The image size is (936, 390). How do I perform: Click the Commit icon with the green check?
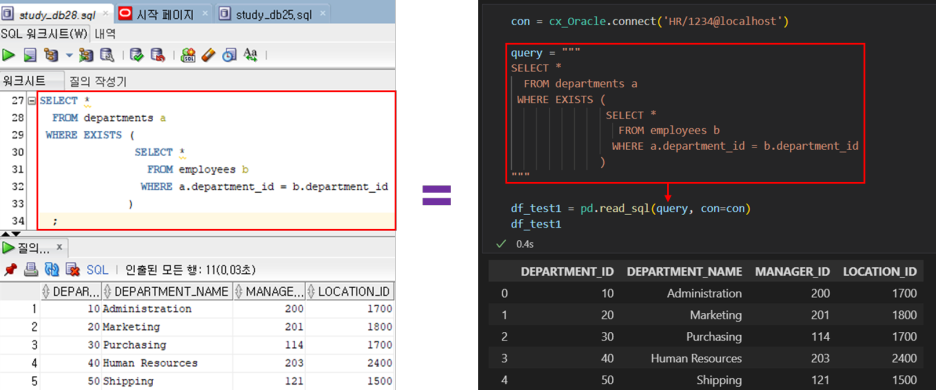click(137, 55)
